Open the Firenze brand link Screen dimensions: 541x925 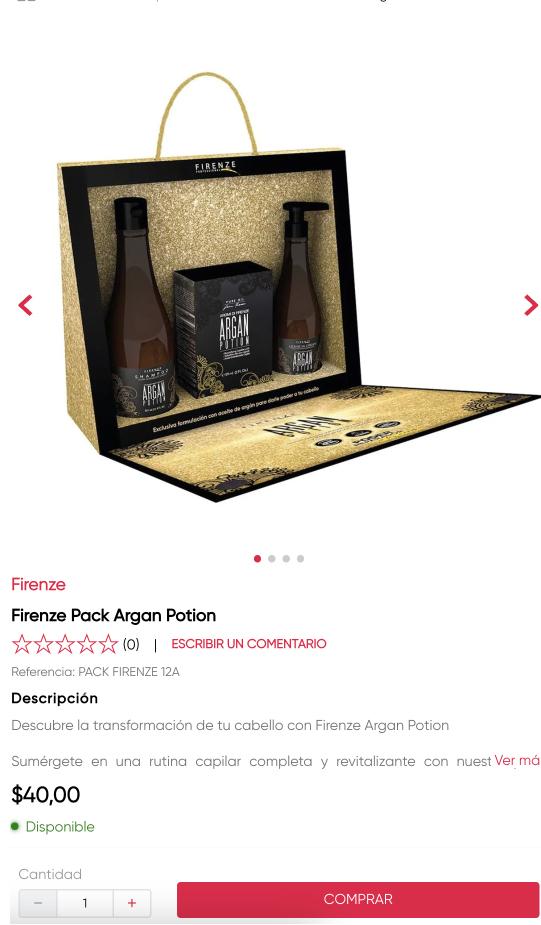pyautogui.click(x=38, y=585)
